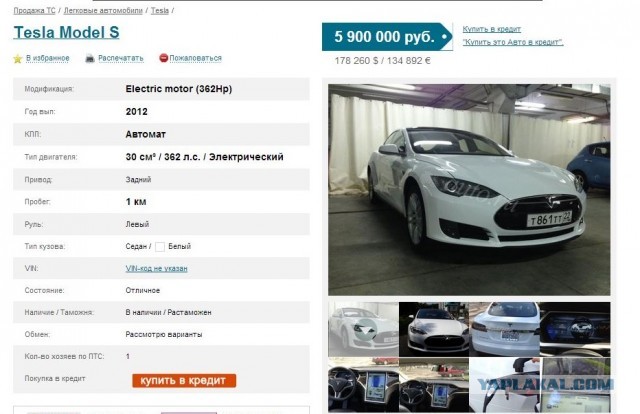Click the printer icon
This screenshot has height=414, width=640.
click(x=90, y=59)
